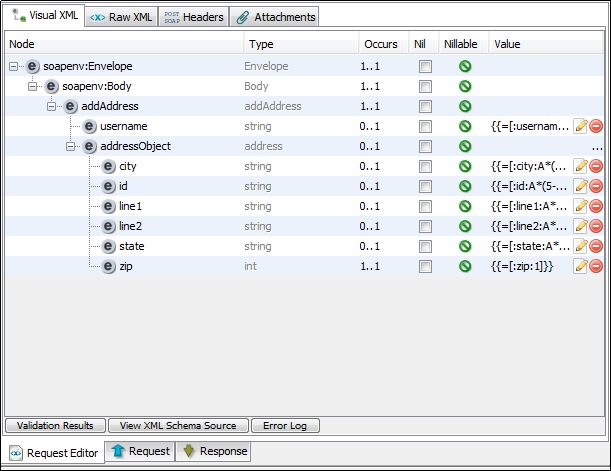This screenshot has width=611, height=471.
Task: Open the Validation Results panel
Action: (x=55, y=425)
